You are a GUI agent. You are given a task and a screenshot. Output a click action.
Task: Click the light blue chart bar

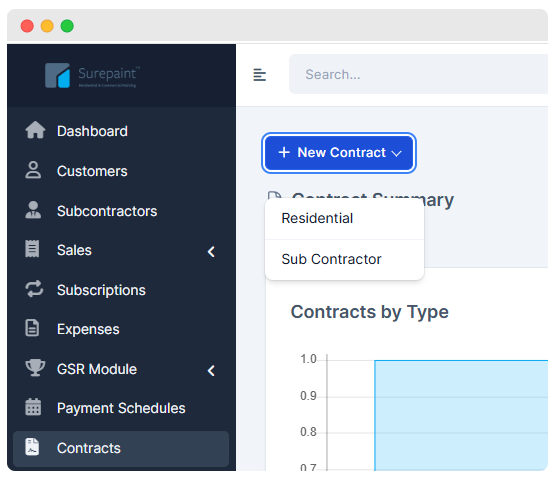[461, 416]
